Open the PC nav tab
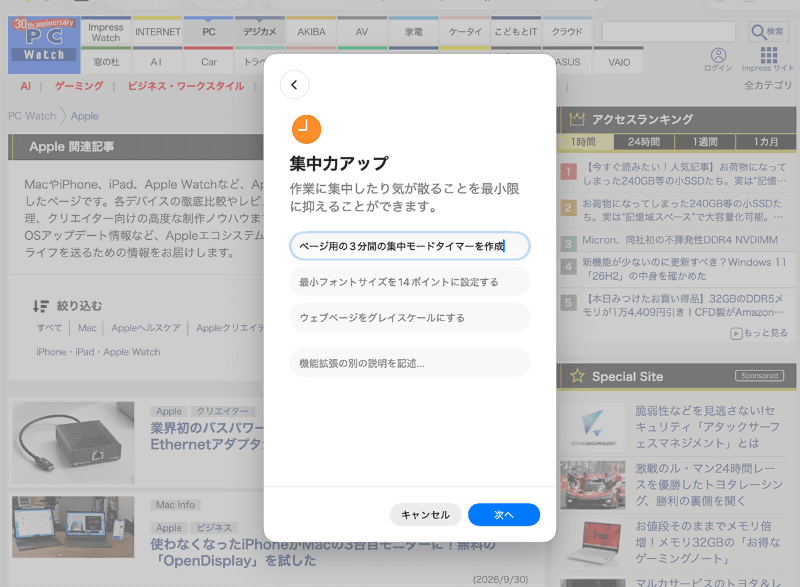This screenshot has height=587, width=800. click(x=209, y=32)
